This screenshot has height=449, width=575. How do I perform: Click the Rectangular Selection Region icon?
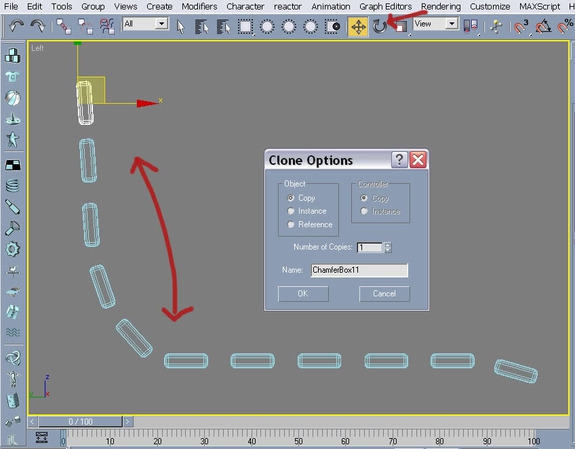tap(245, 27)
